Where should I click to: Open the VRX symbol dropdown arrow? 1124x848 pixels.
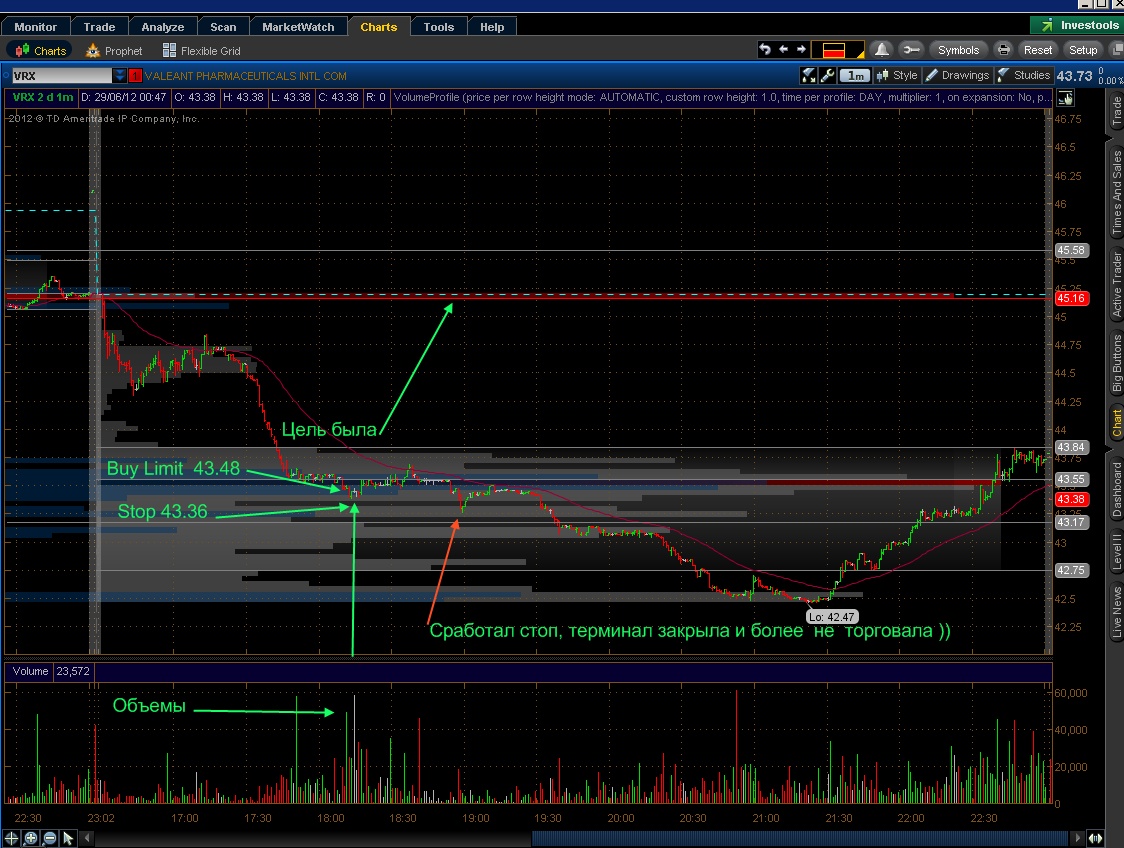[x=119, y=75]
